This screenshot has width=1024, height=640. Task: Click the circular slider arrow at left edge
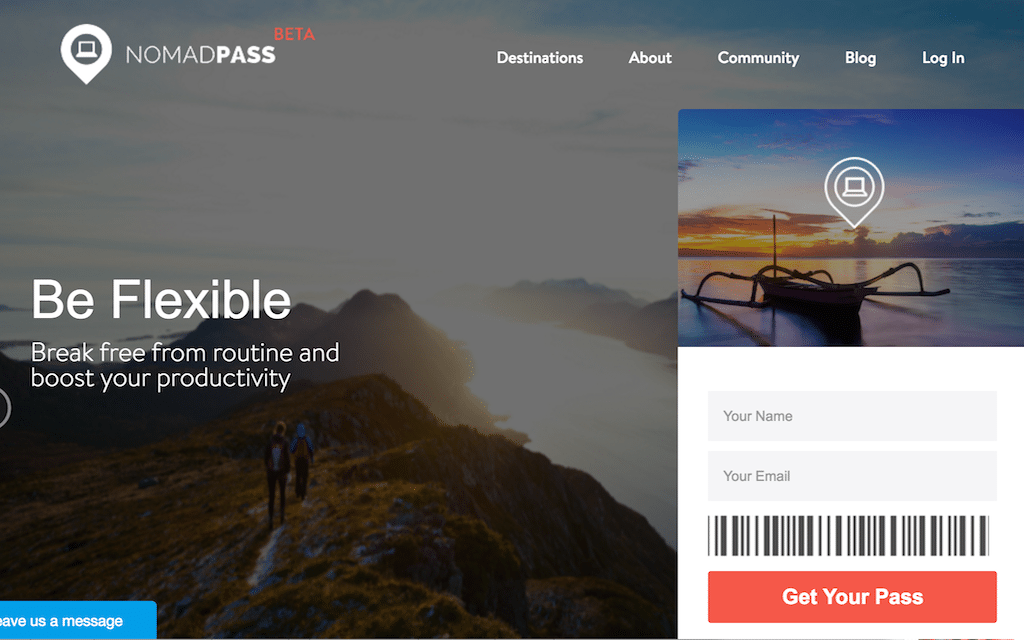pos(4,408)
